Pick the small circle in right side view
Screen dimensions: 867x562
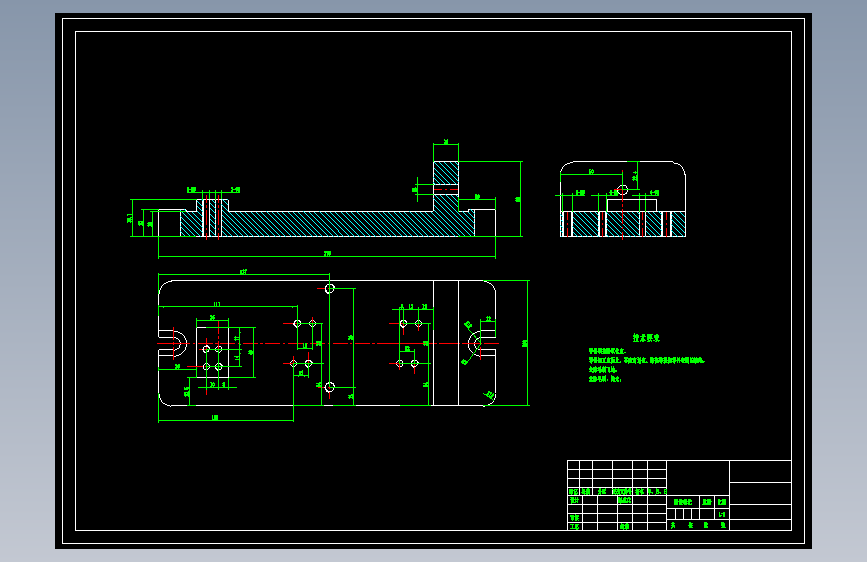point(623,190)
